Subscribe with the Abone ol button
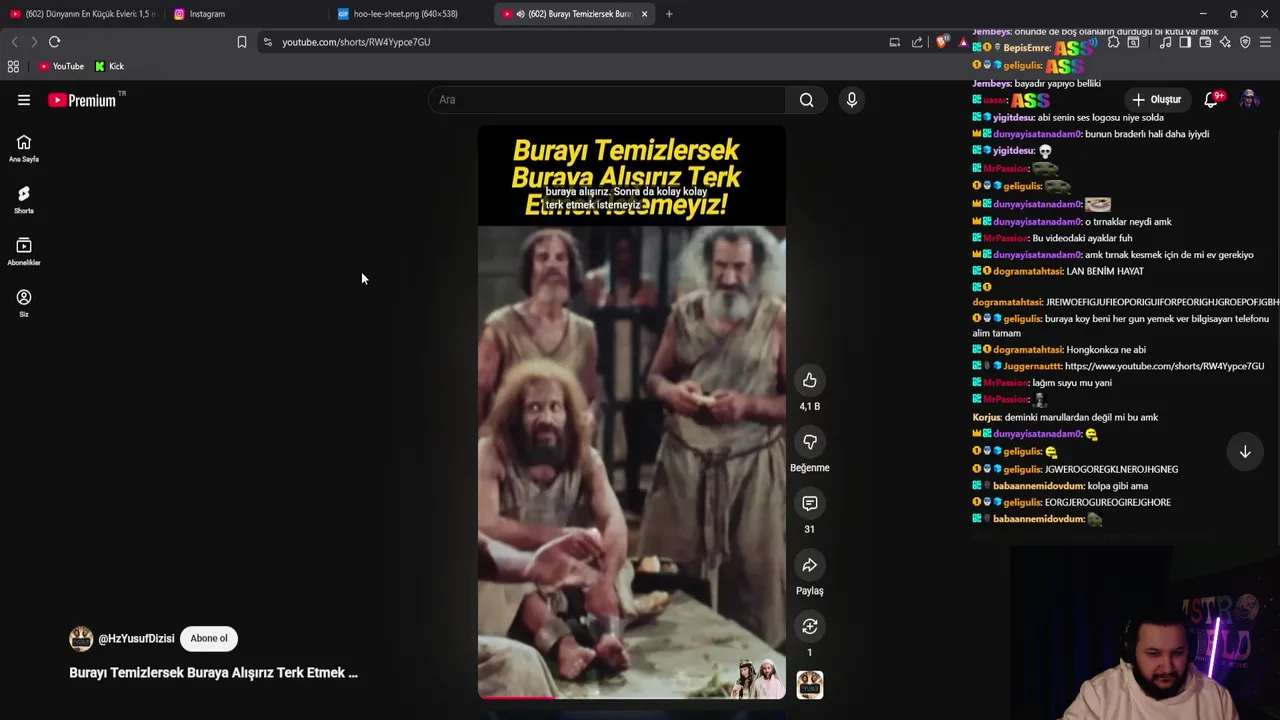1280x720 pixels. pyautogui.click(x=209, y=638)
